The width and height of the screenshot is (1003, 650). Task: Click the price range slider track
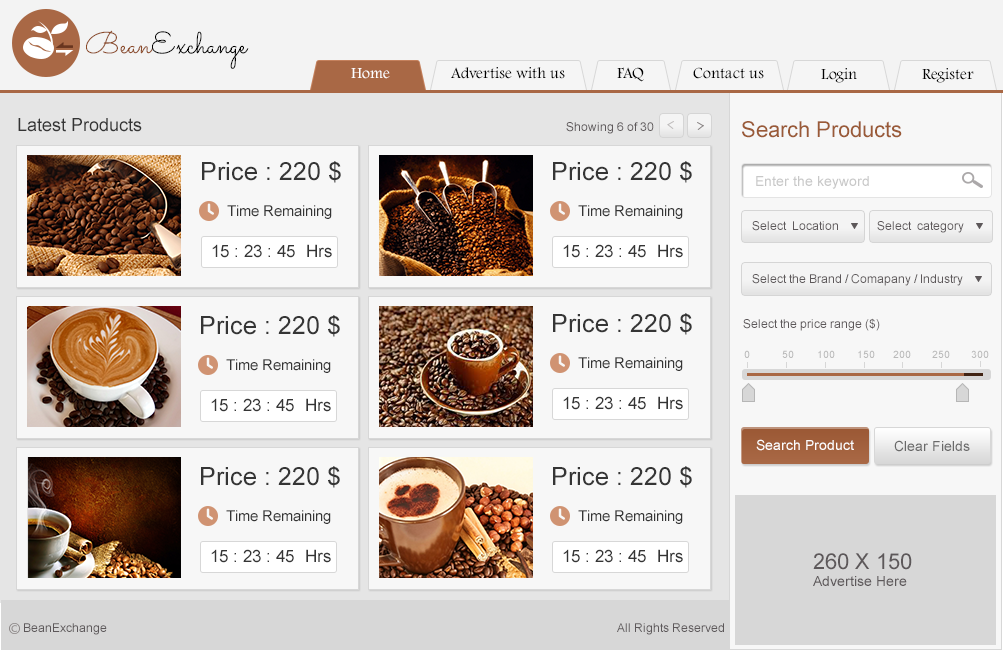click(866, 374)
